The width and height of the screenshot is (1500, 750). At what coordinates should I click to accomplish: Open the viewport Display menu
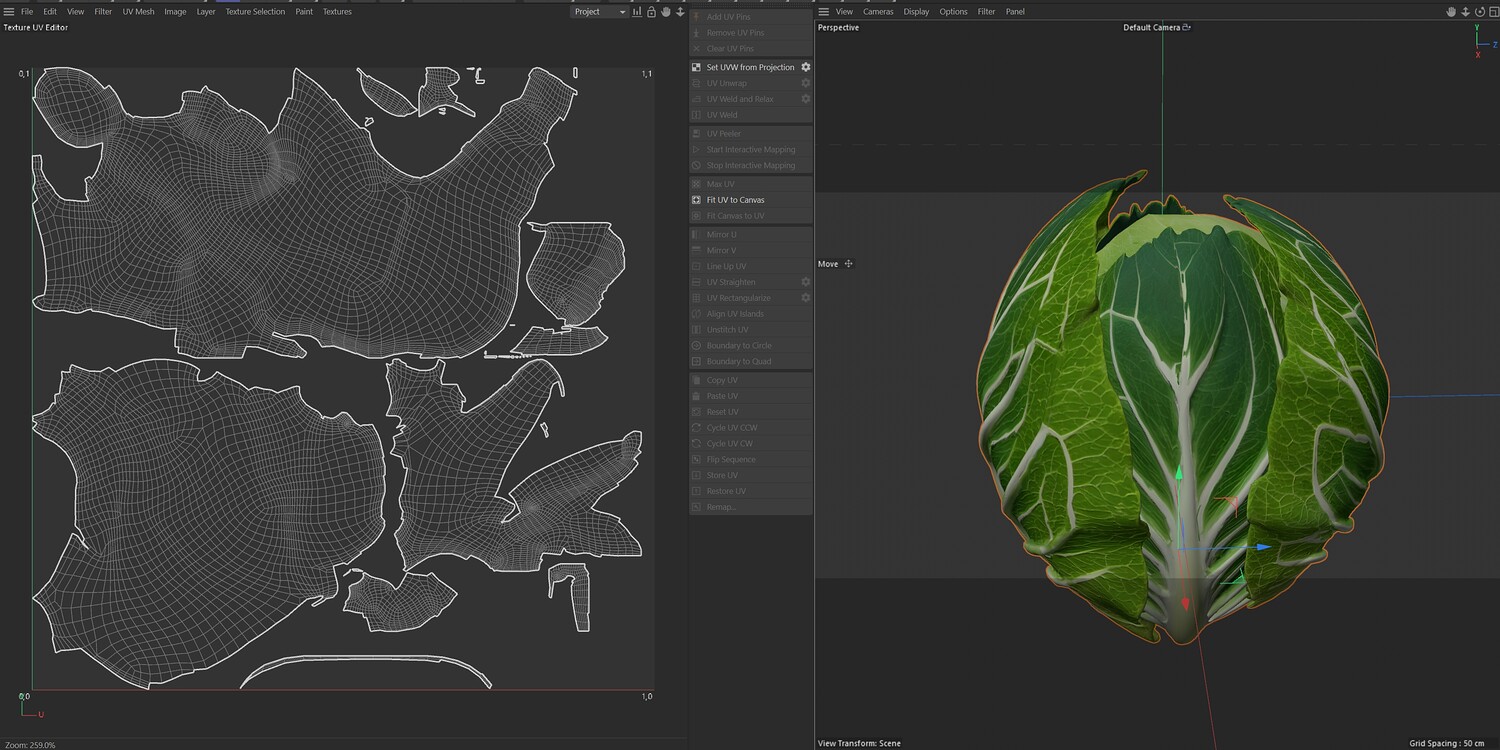tap(916, 12)
